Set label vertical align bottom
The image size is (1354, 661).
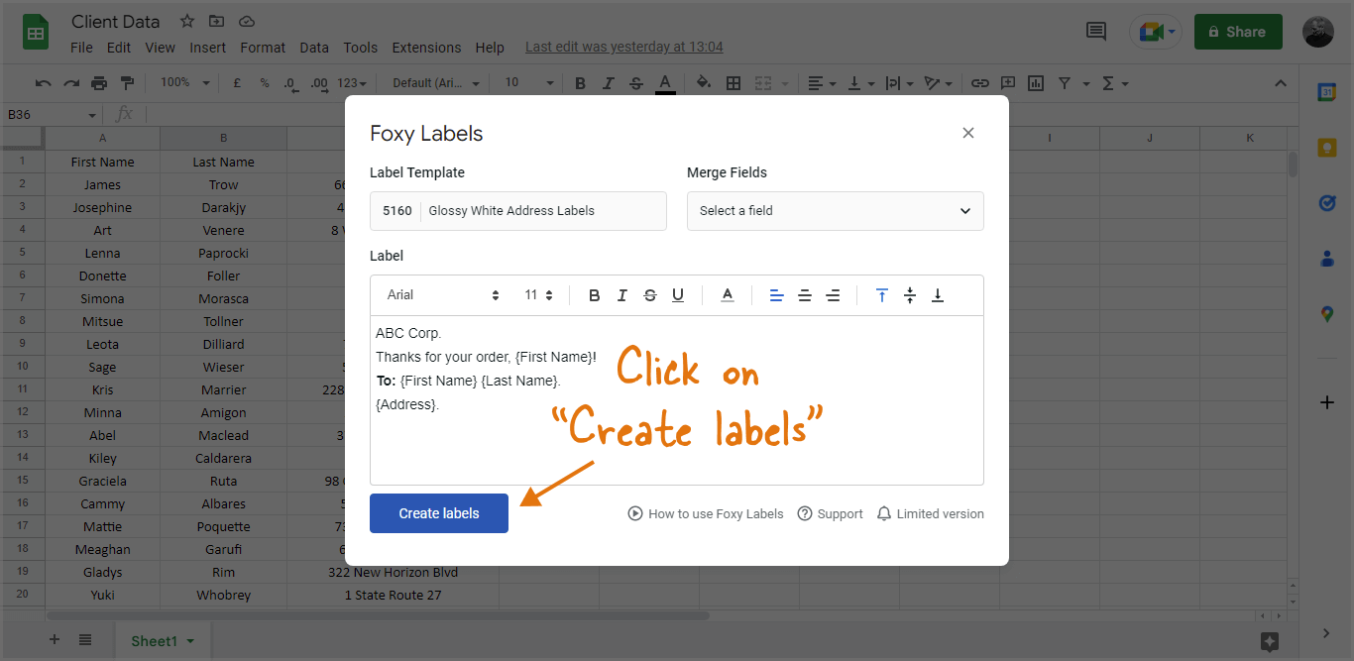click(938, 295)
